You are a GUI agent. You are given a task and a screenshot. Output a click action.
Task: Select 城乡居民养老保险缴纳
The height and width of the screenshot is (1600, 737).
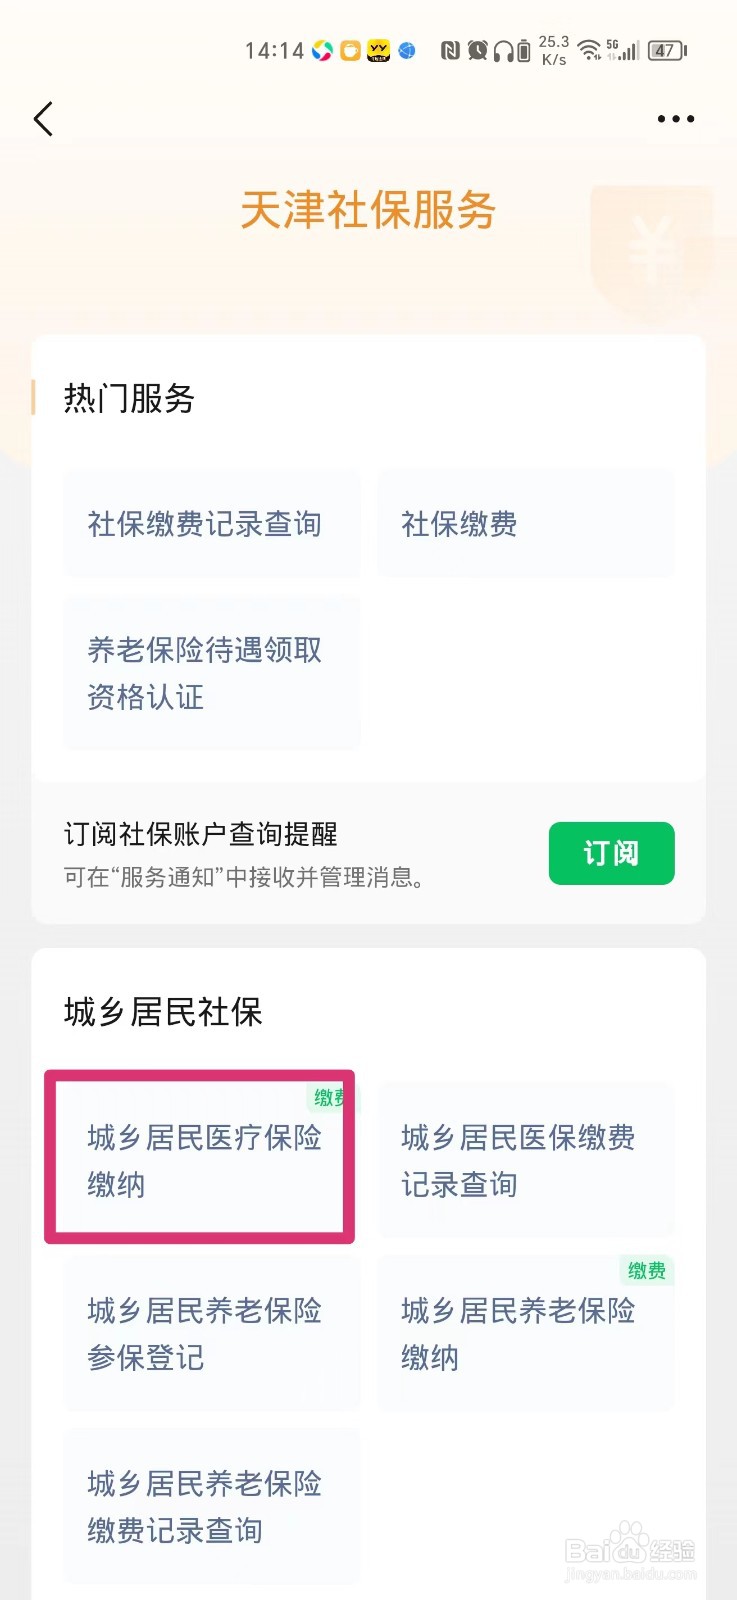click(525, 1333)
